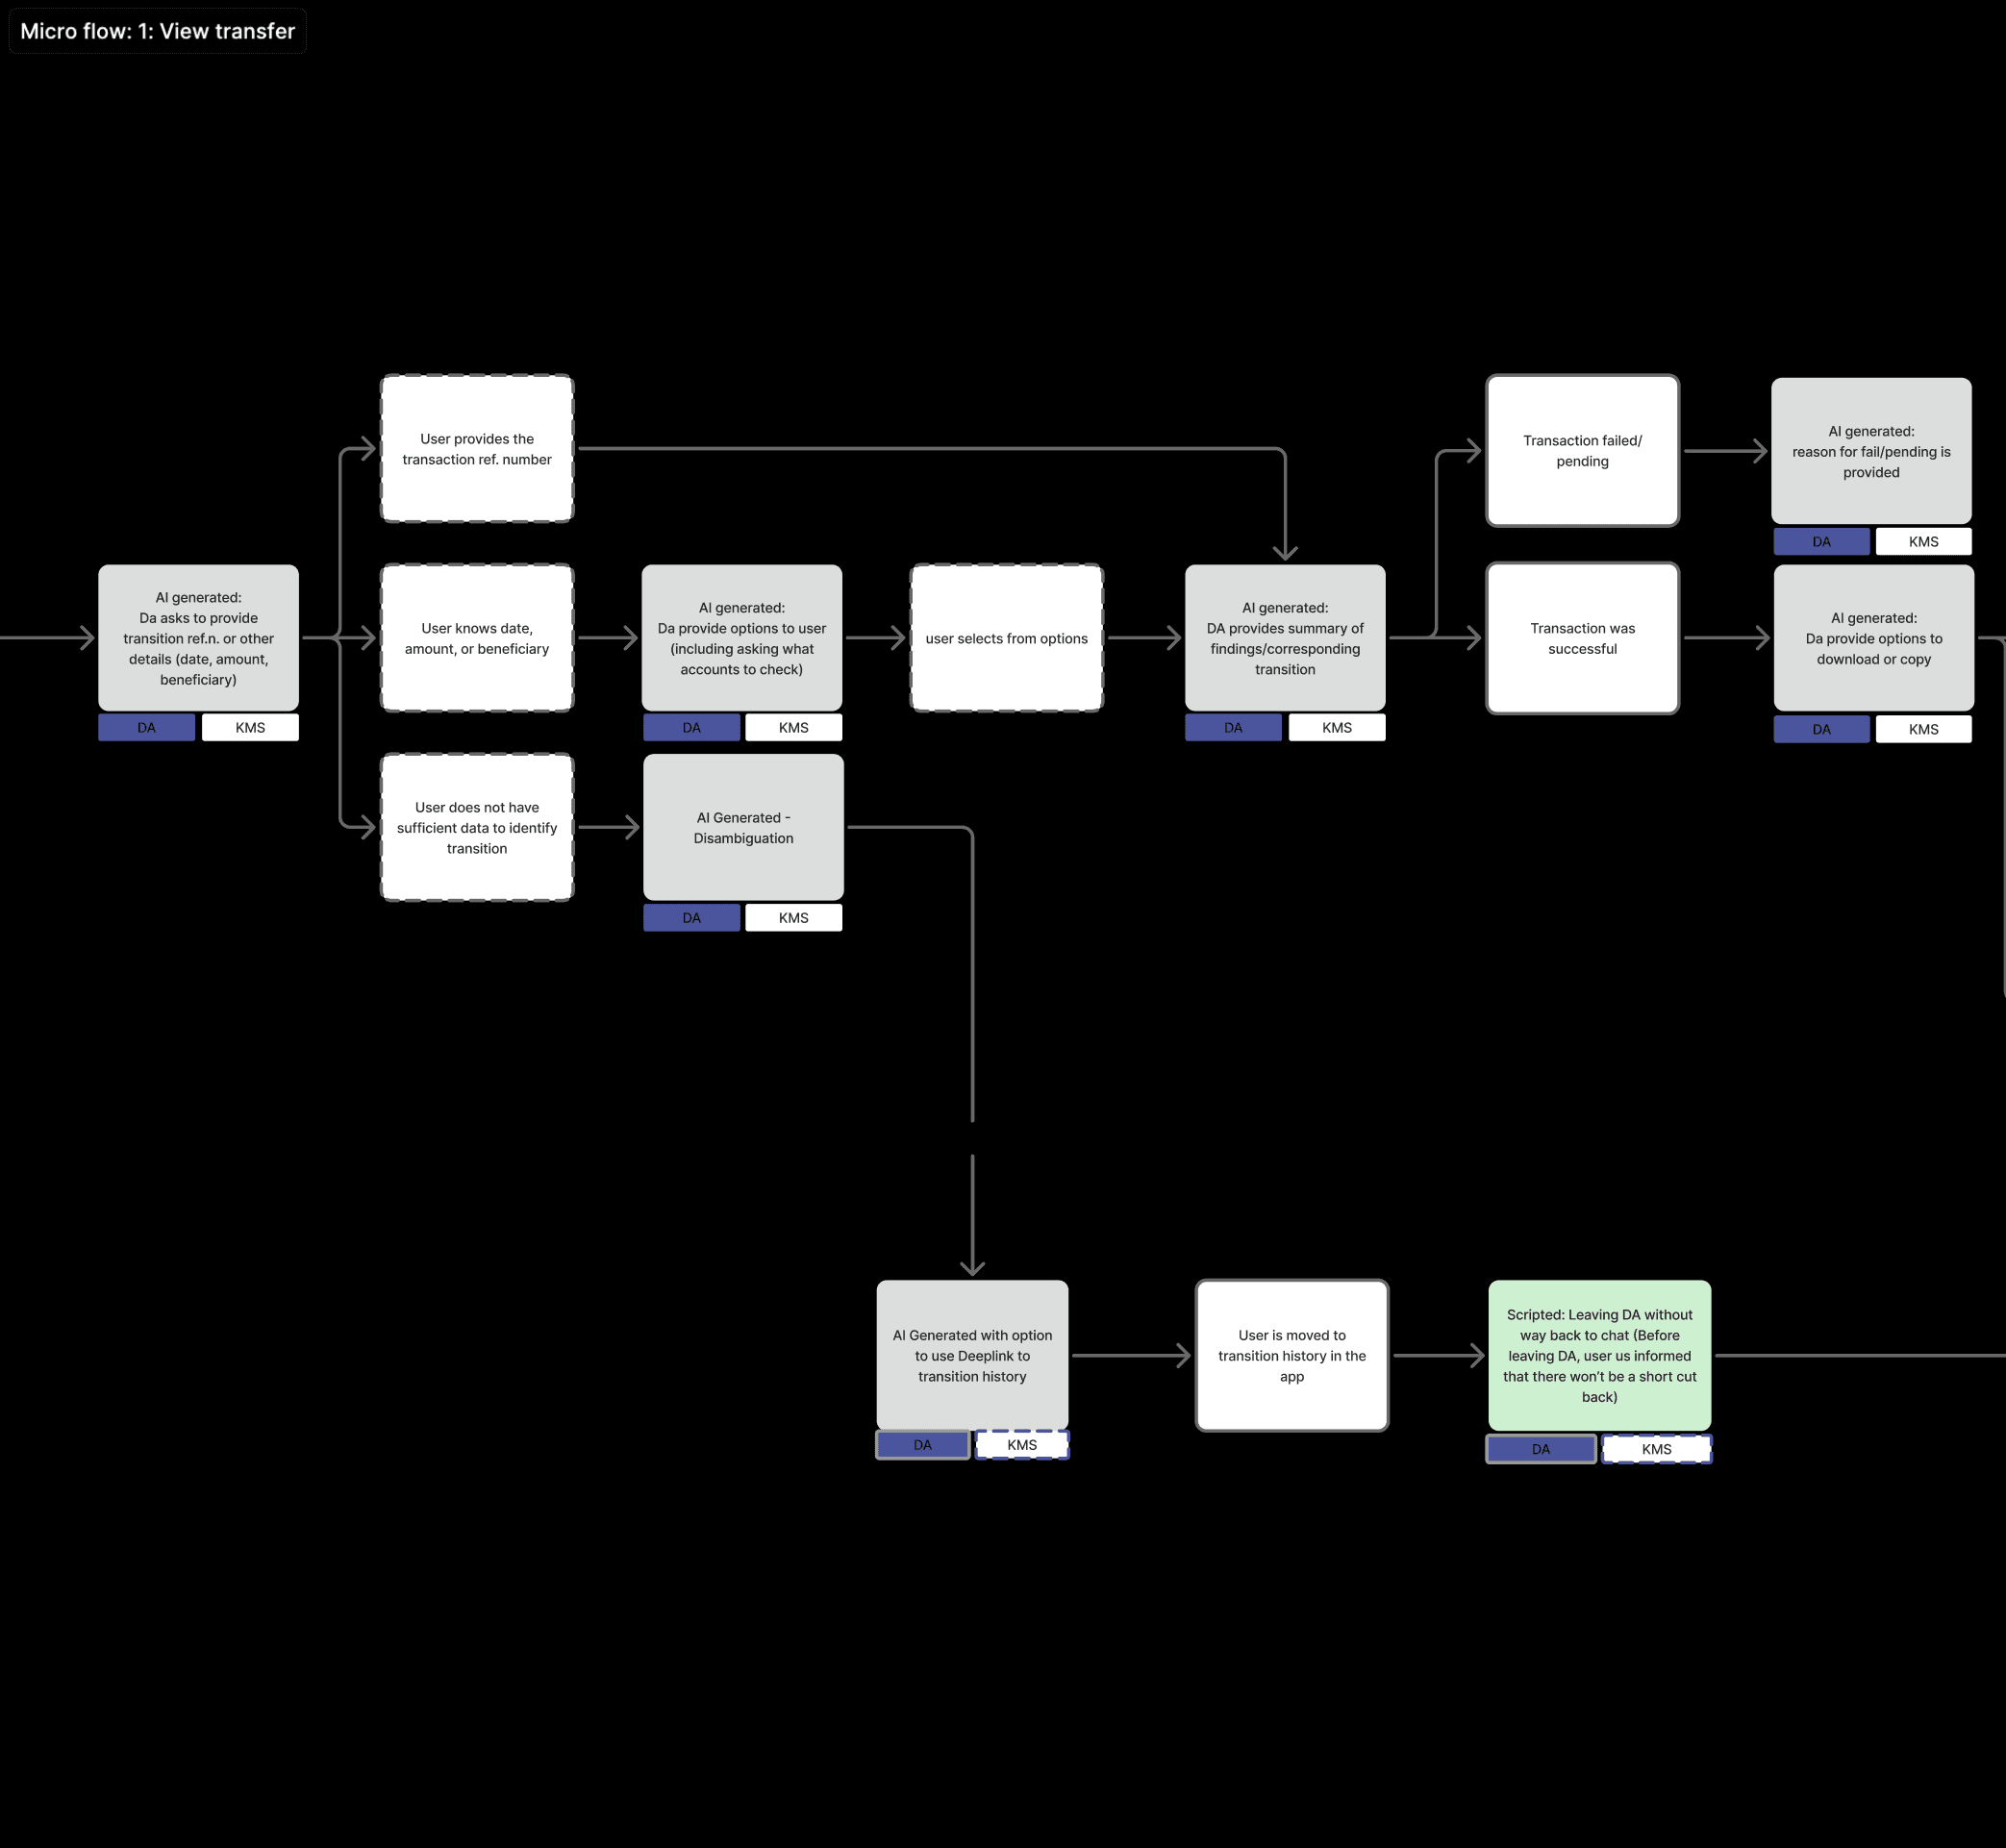The height and width of the screenshot is (1848, 2006).
Task: Click the green 'Scripted: Leaving DA' box
Action: (x=1599, y=1355)
